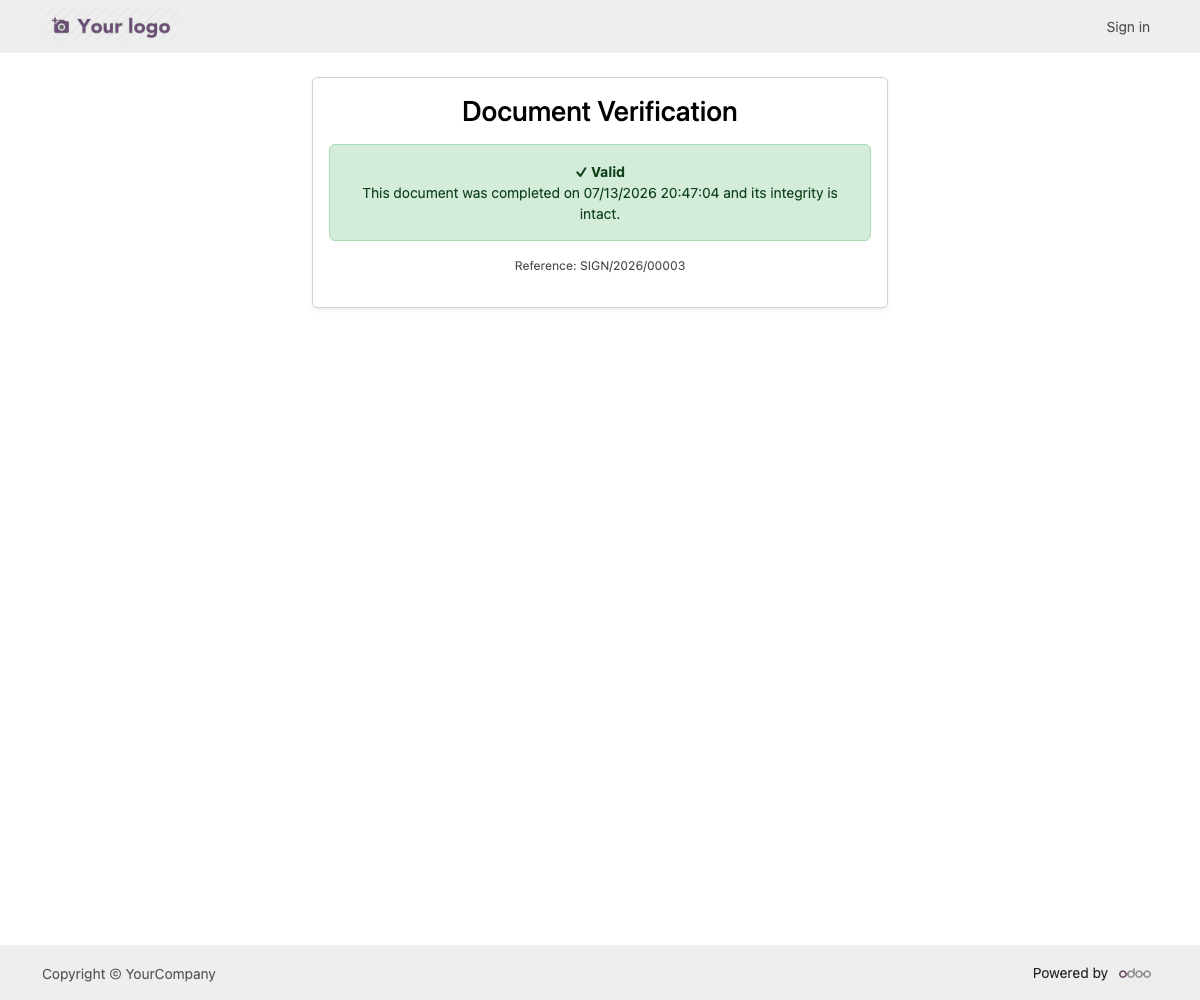Click Copyright © YourCompany text
Image resolution: width=1200 pixels, height=1000 pixels.
129,974
